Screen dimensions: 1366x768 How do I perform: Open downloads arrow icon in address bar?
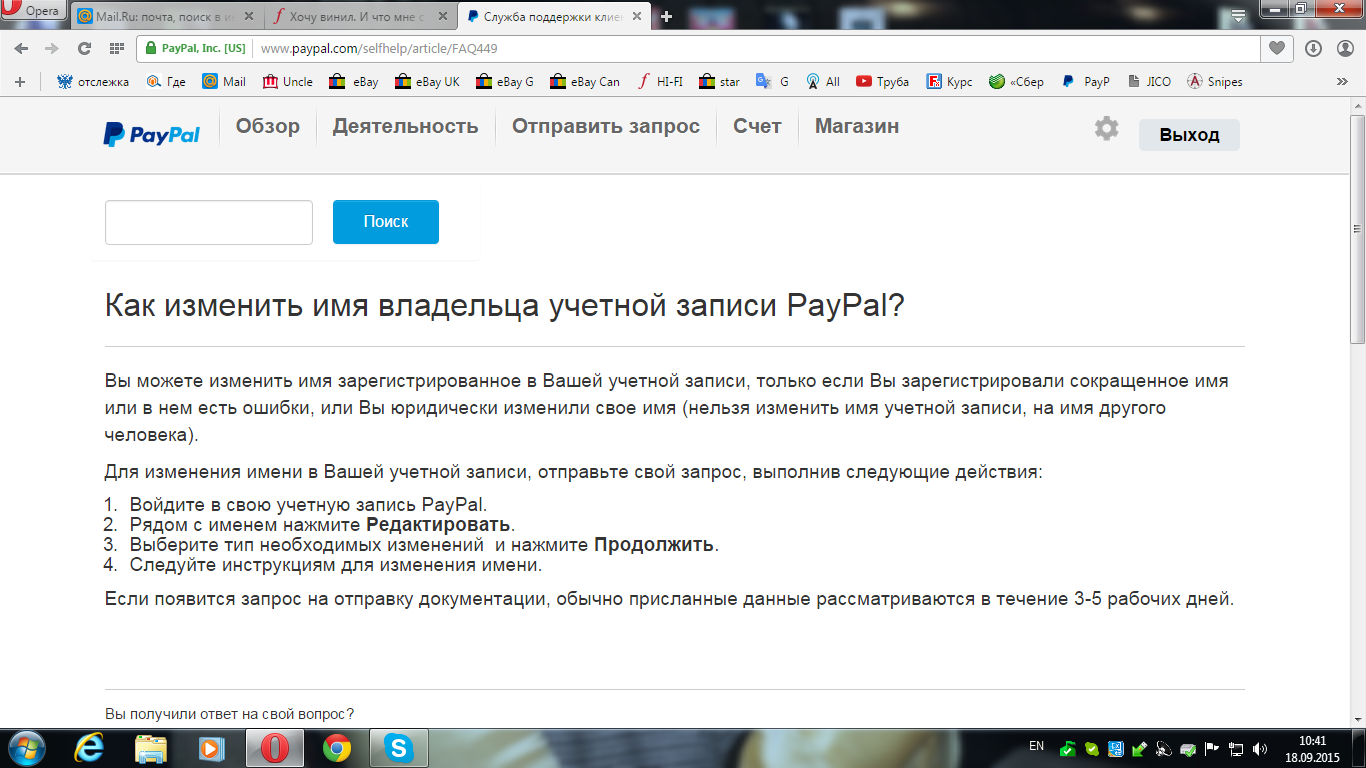point(1313,48)
